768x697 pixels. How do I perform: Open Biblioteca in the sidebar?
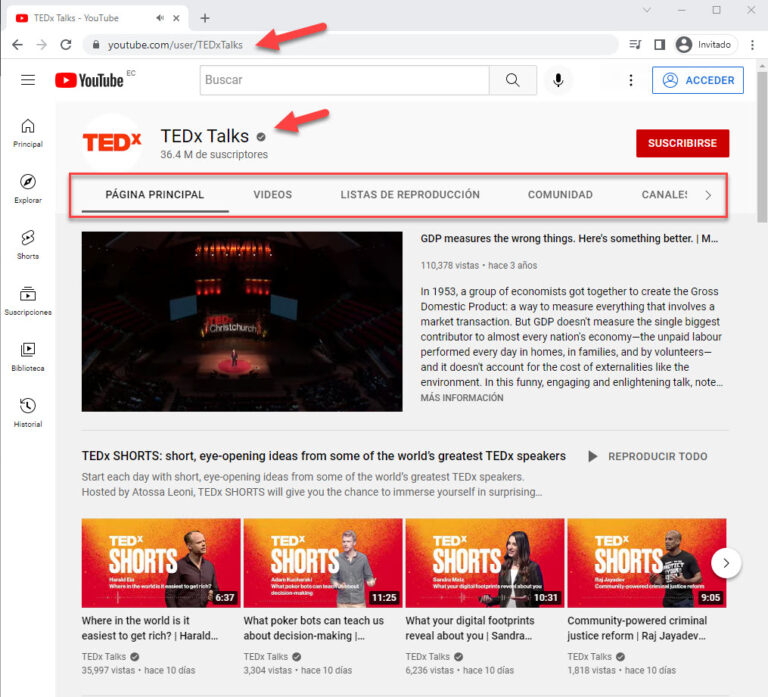(x=28, y=357)
